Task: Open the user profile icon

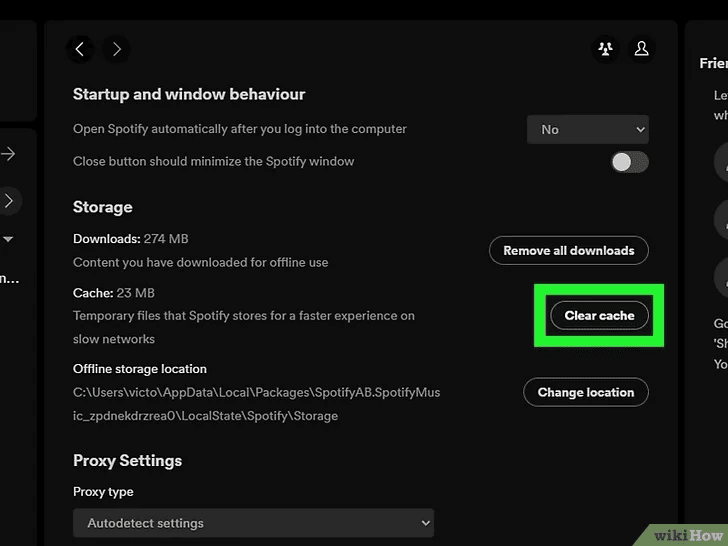Action: pyautogui.click(x=641, y=49)
